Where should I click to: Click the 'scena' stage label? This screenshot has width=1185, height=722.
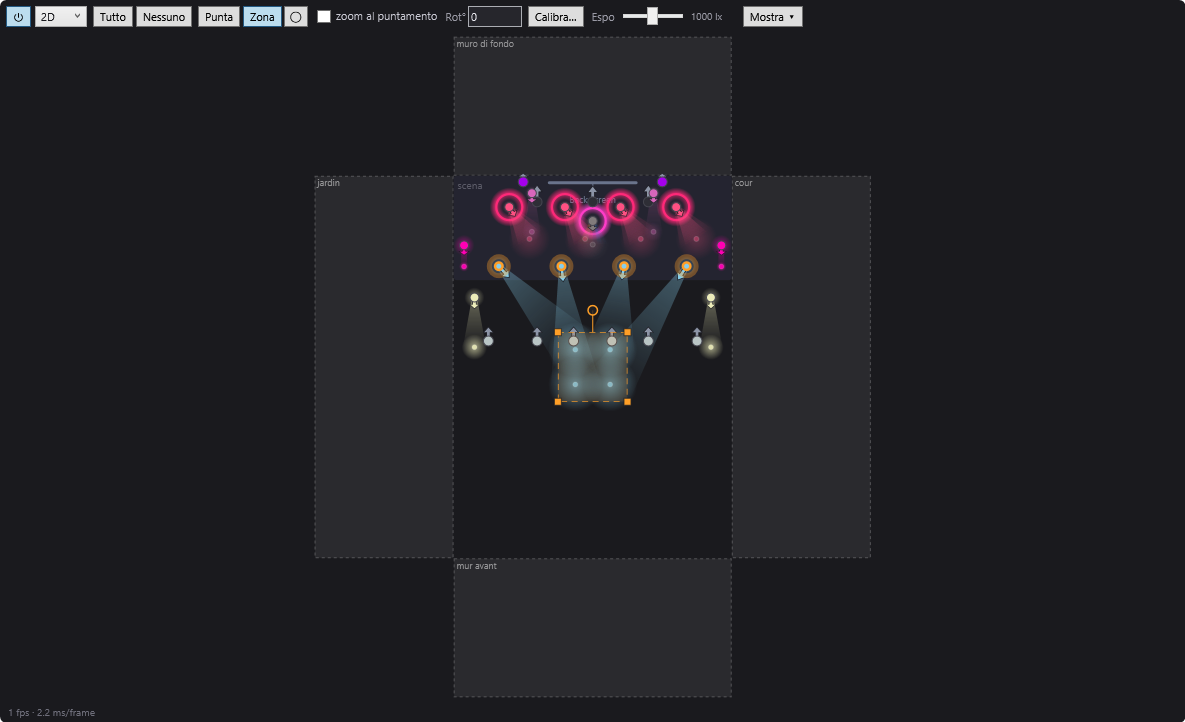469,186
